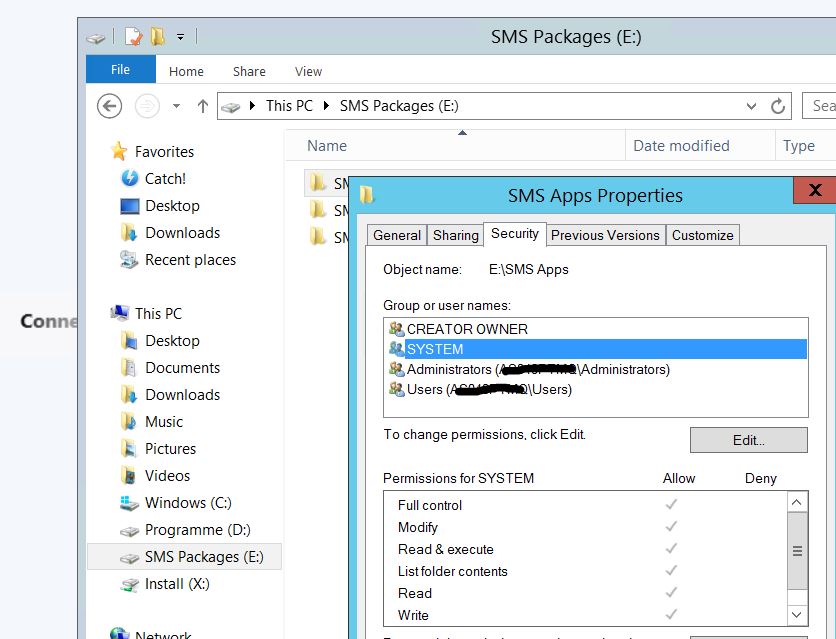Open Downloads under This PC
Screen dimensions: 836x639
(182, 395)
